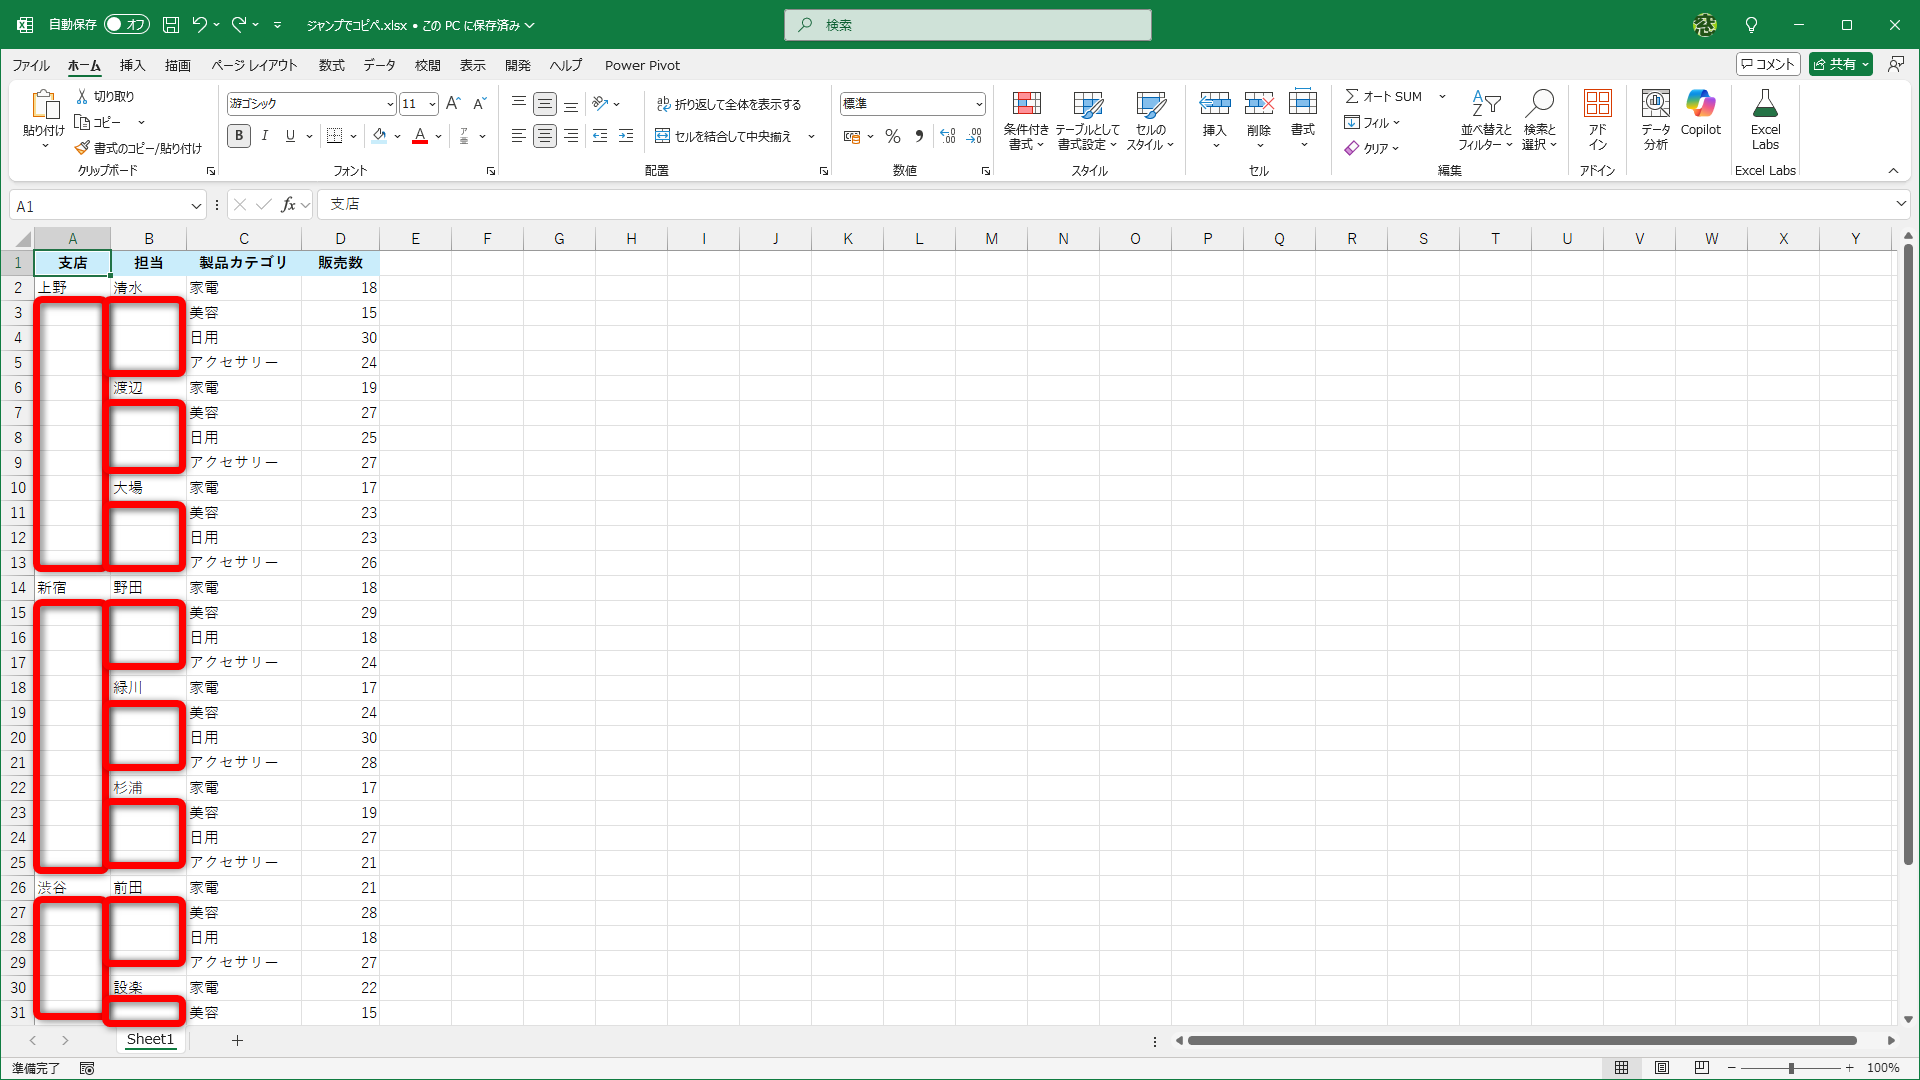Click the search box in title bar
Viewport: 1920px width, 1080px height.
968,25
